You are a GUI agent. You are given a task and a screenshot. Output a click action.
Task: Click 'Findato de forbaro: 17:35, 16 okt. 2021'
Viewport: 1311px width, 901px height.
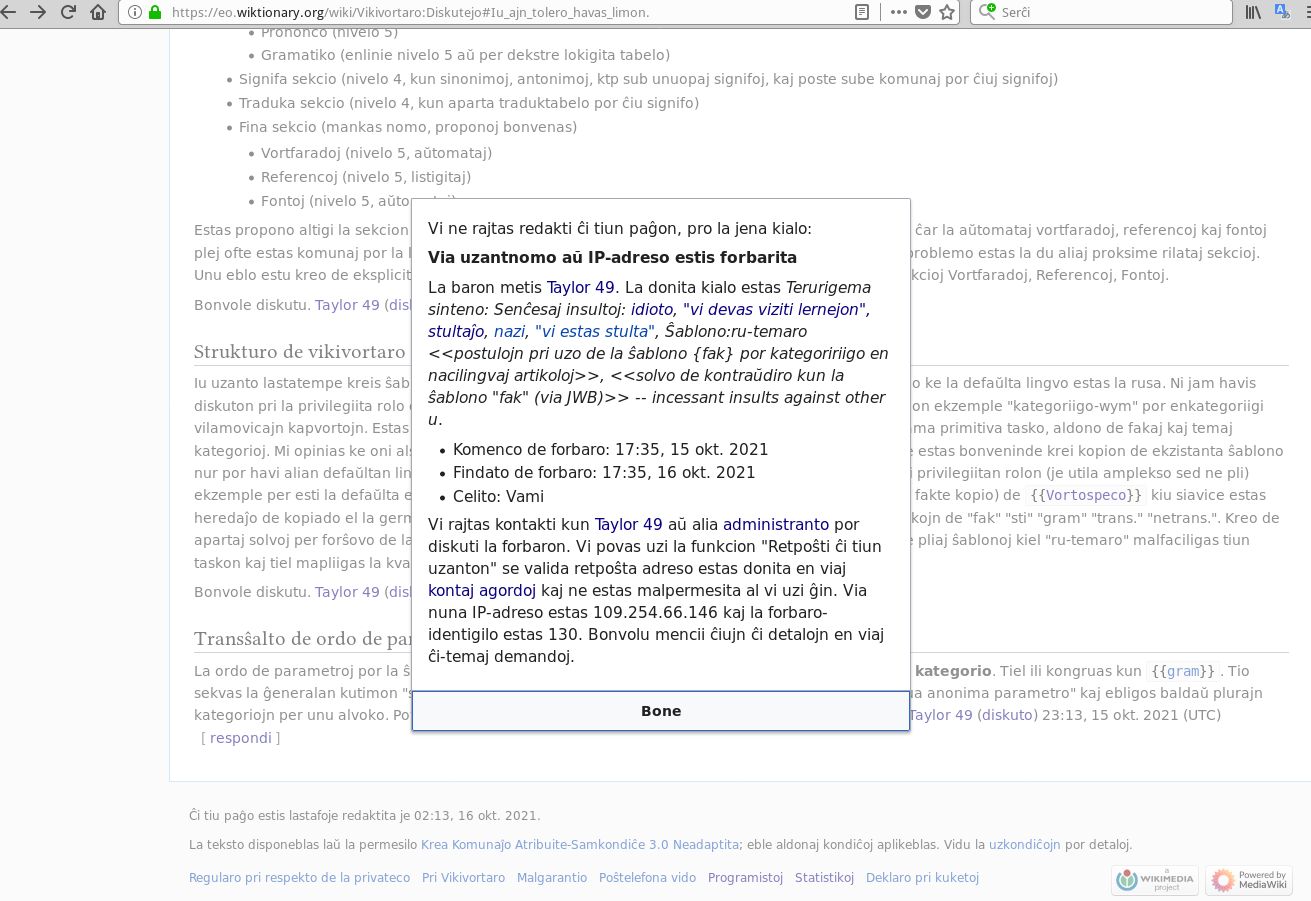pyautogui.click(x=604, y=472)
